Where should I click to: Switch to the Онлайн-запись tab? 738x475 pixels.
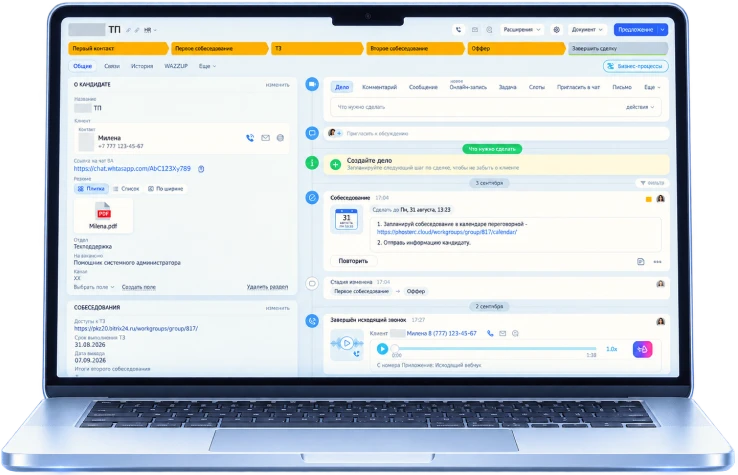click(x=468, y=88)
